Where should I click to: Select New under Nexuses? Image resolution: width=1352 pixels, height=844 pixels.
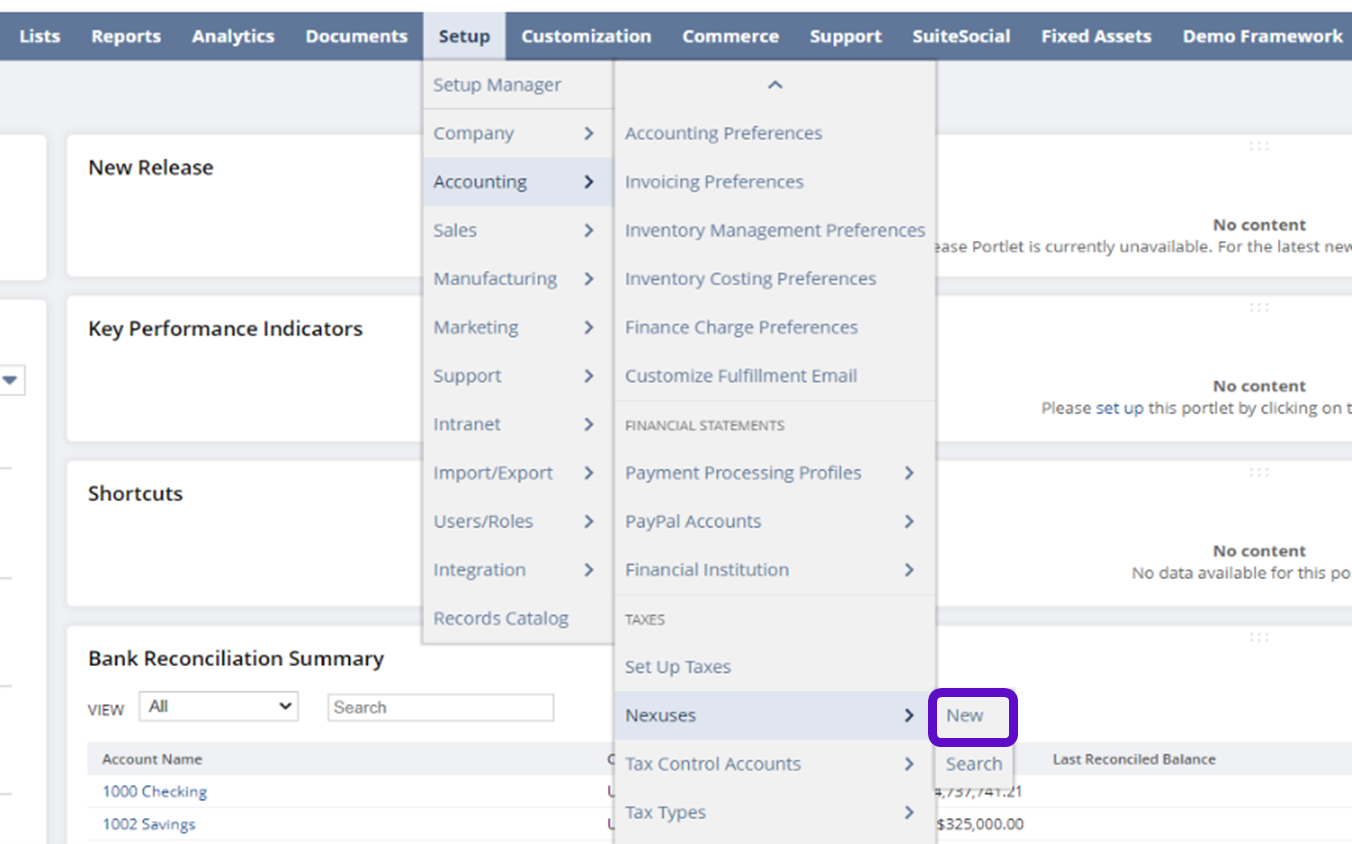click(x=965, y=716)
